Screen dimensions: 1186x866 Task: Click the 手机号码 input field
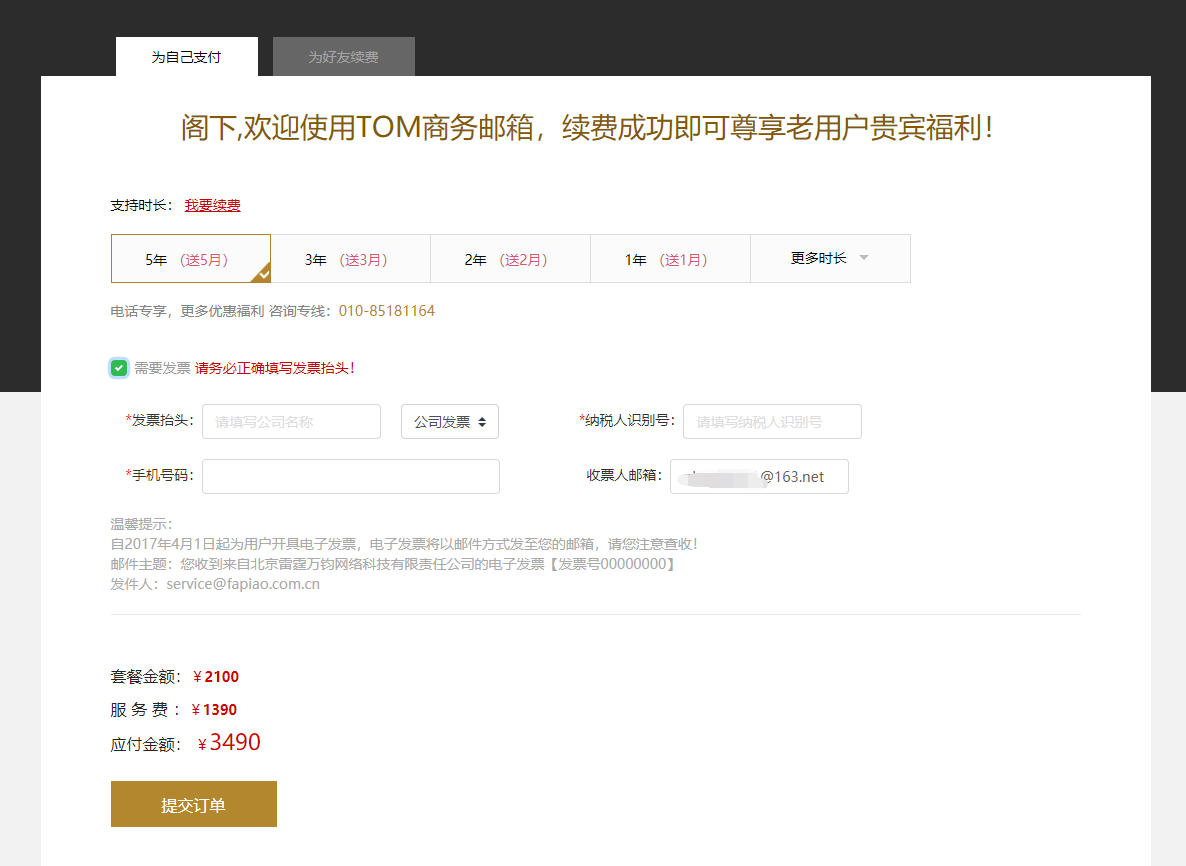pos(351,476)
